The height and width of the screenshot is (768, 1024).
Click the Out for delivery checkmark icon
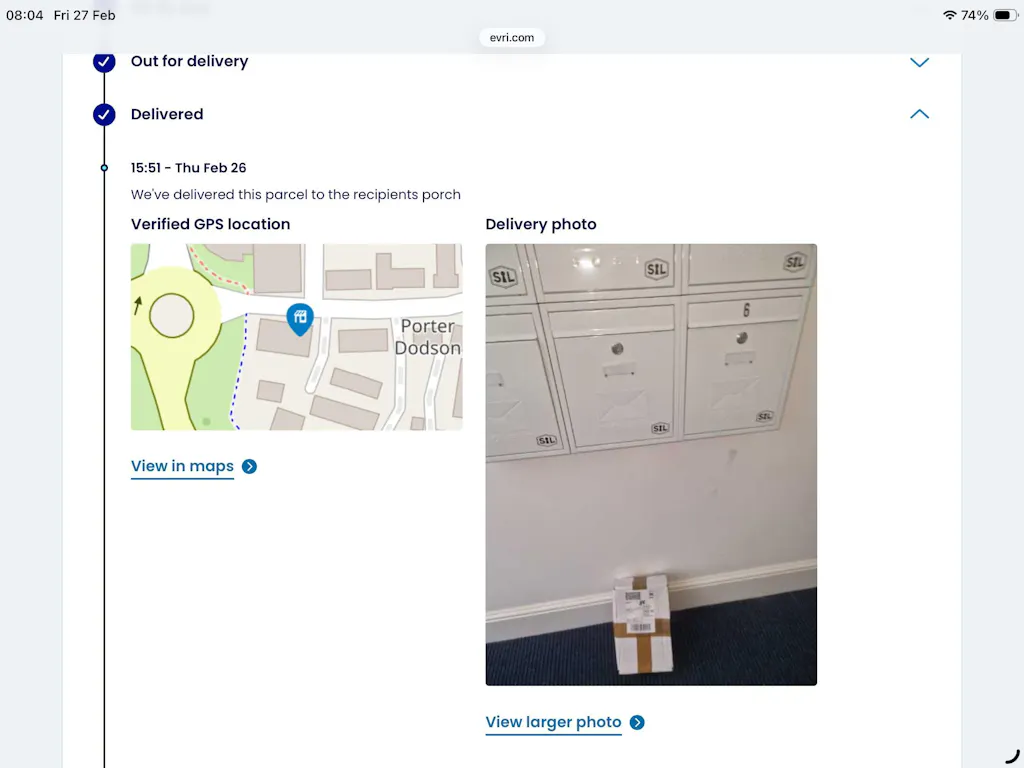[x=104, y=61]
